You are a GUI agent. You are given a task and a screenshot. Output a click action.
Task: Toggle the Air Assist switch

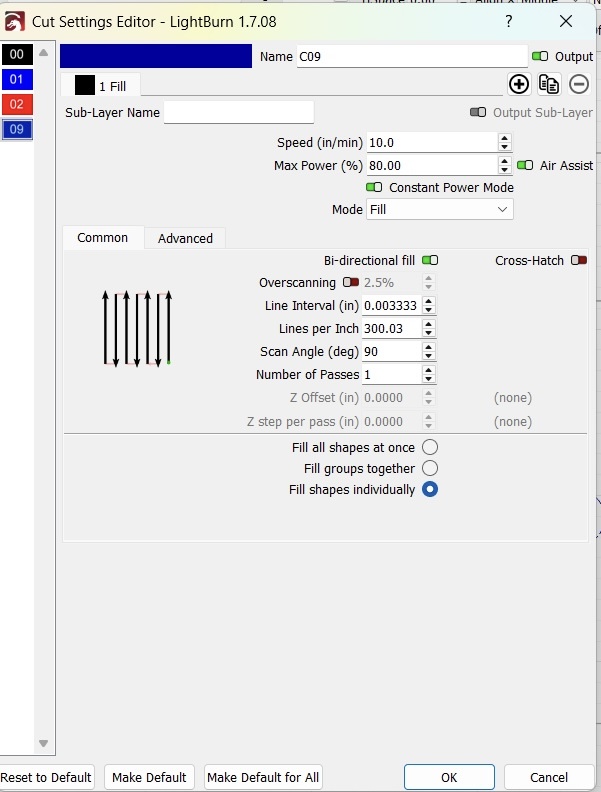[525, 165]
